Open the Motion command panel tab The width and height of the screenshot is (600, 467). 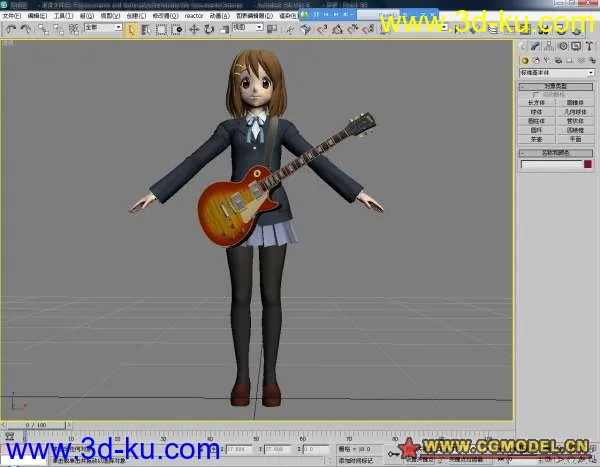[563, 47]
